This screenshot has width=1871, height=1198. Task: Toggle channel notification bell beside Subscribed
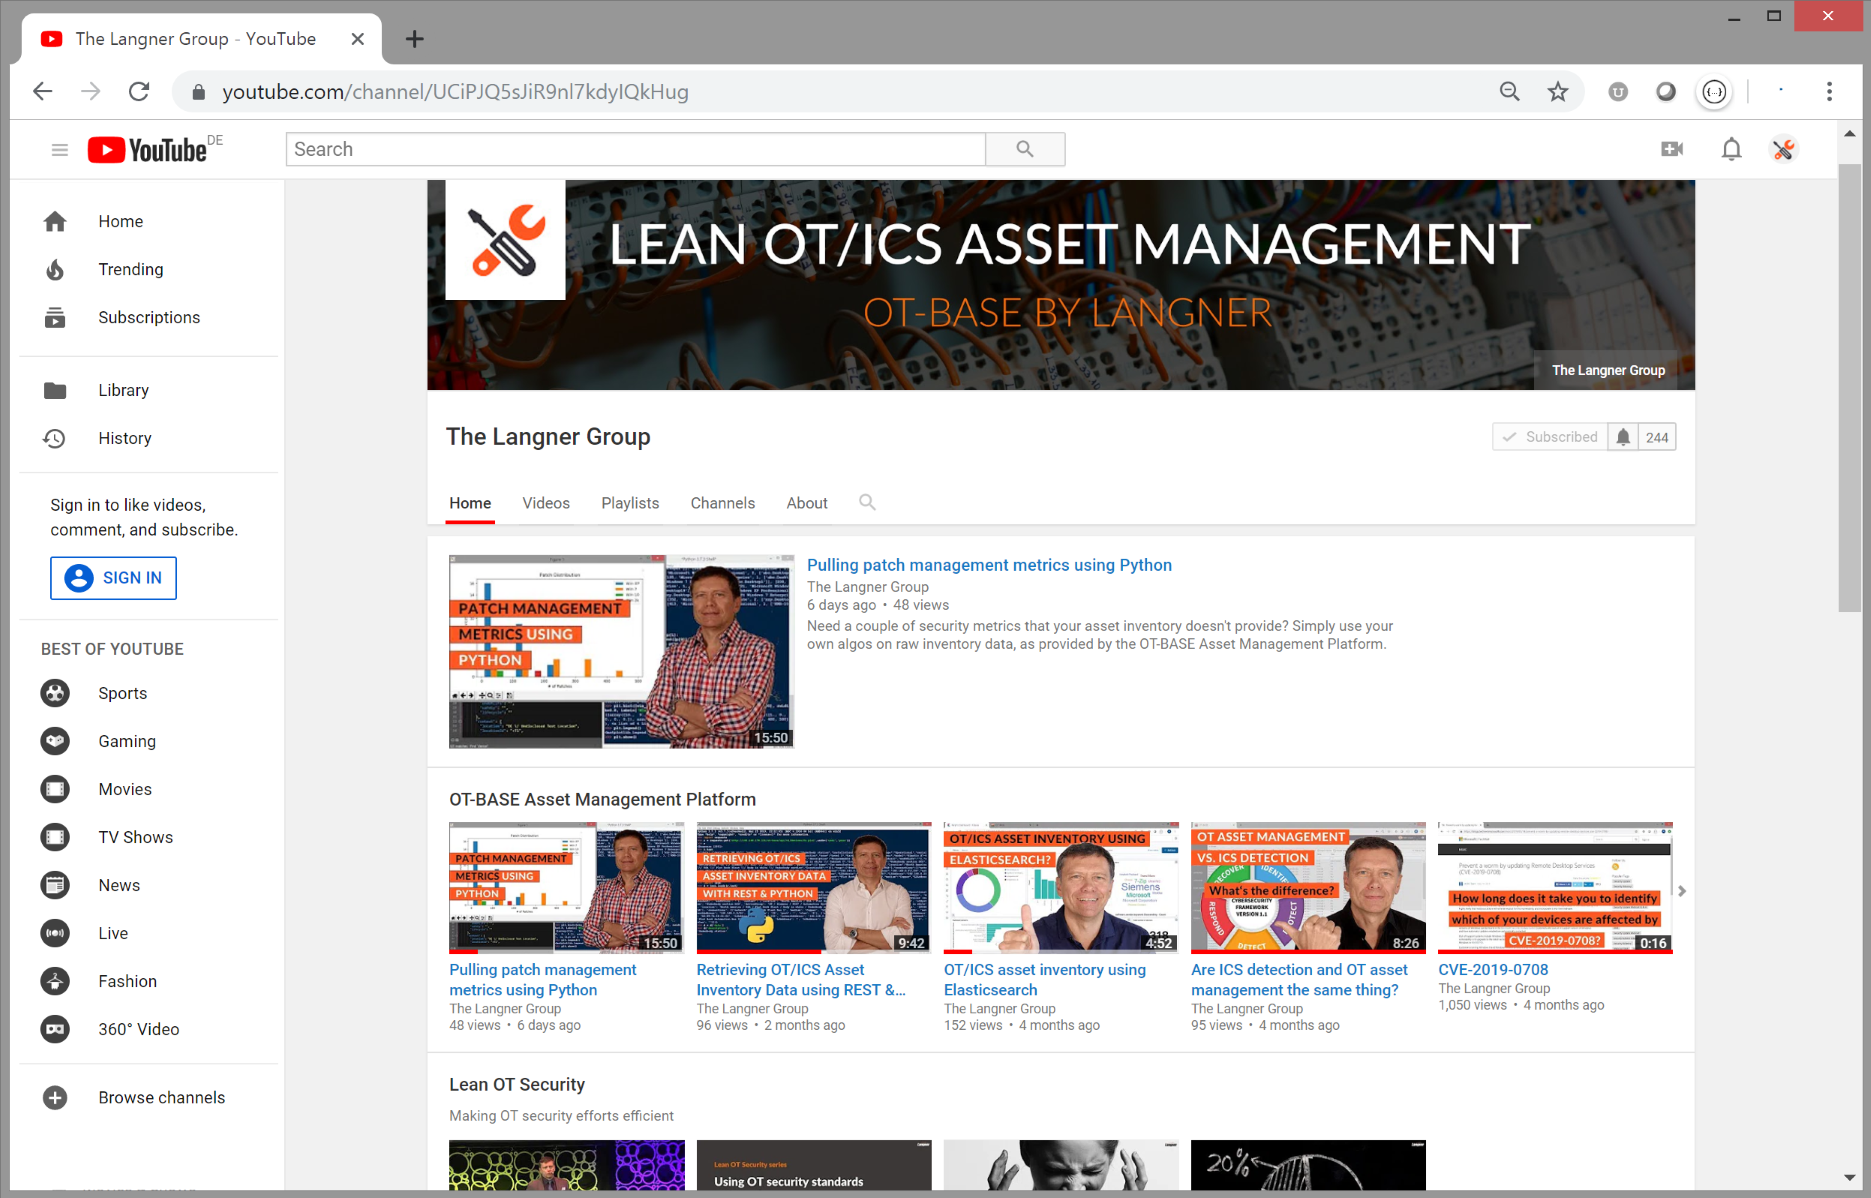coord(1623,437)
